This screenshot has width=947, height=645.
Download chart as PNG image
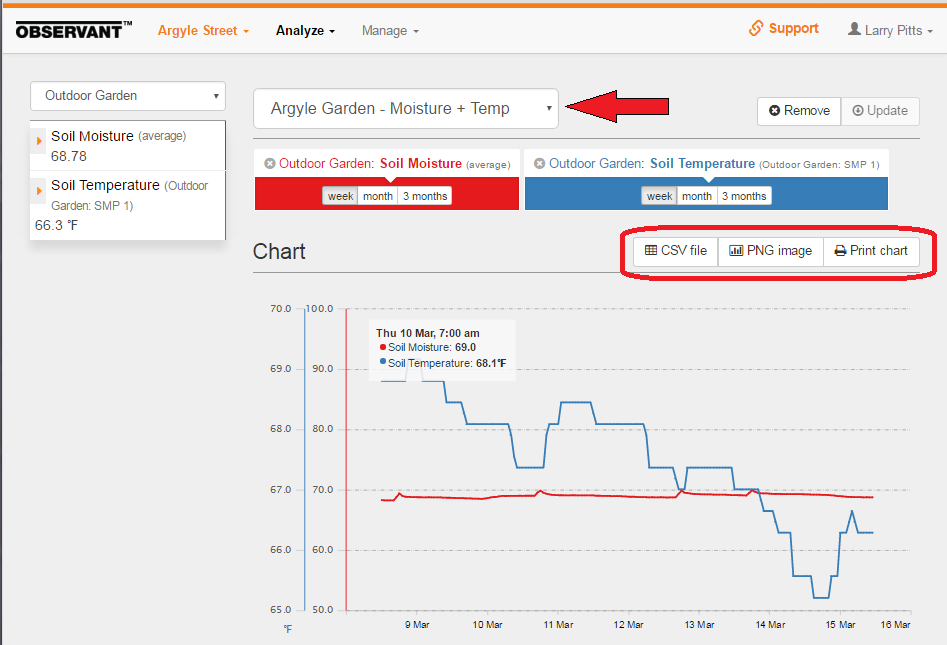coord(770,251)
